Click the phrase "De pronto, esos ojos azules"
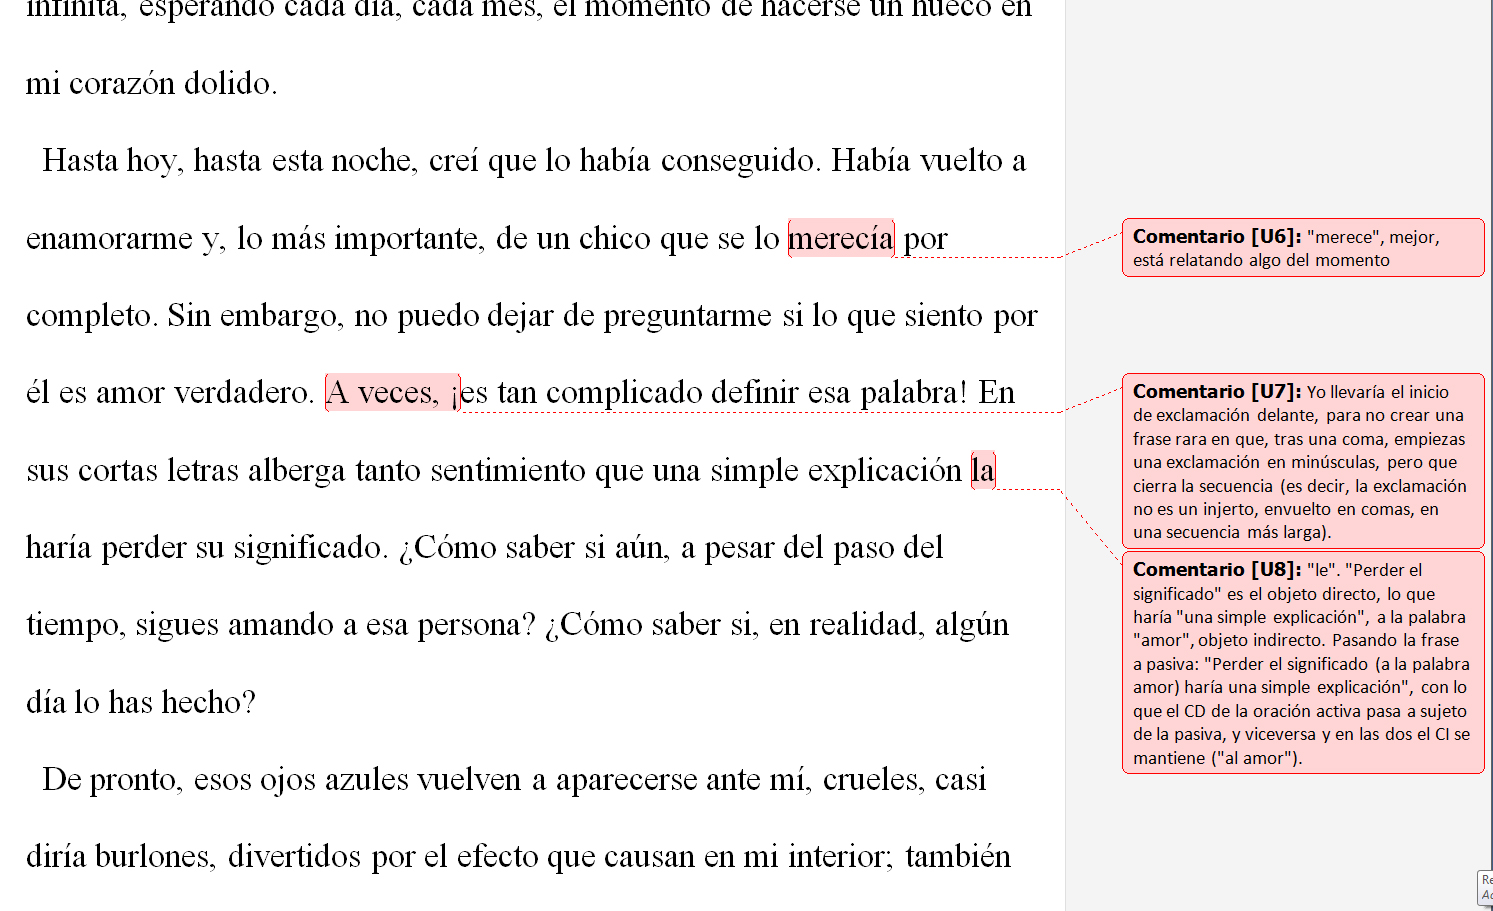Viewport: 1493px width, 911px height. click(x=224, y=779)
